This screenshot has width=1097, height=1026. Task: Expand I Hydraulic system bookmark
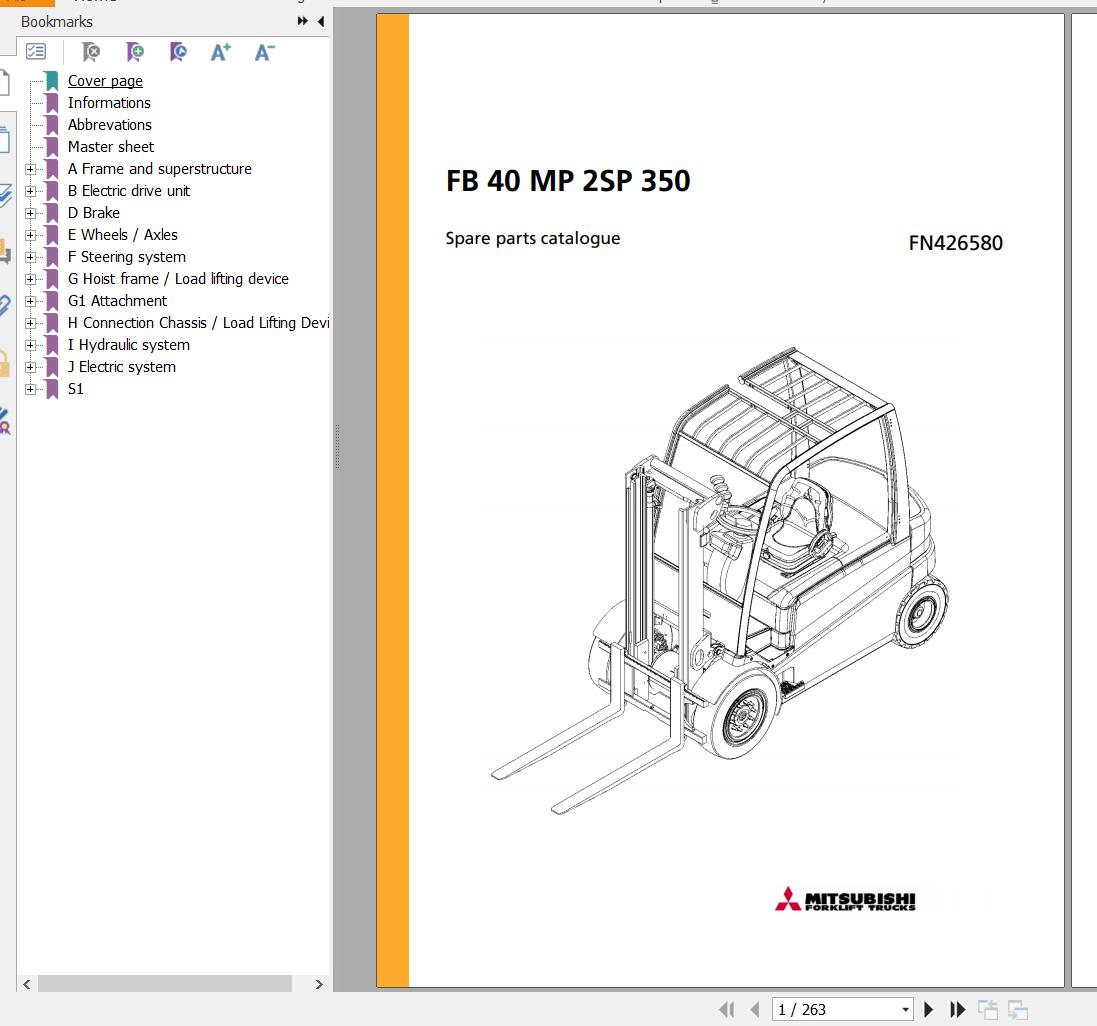click(x=30, y=345)
